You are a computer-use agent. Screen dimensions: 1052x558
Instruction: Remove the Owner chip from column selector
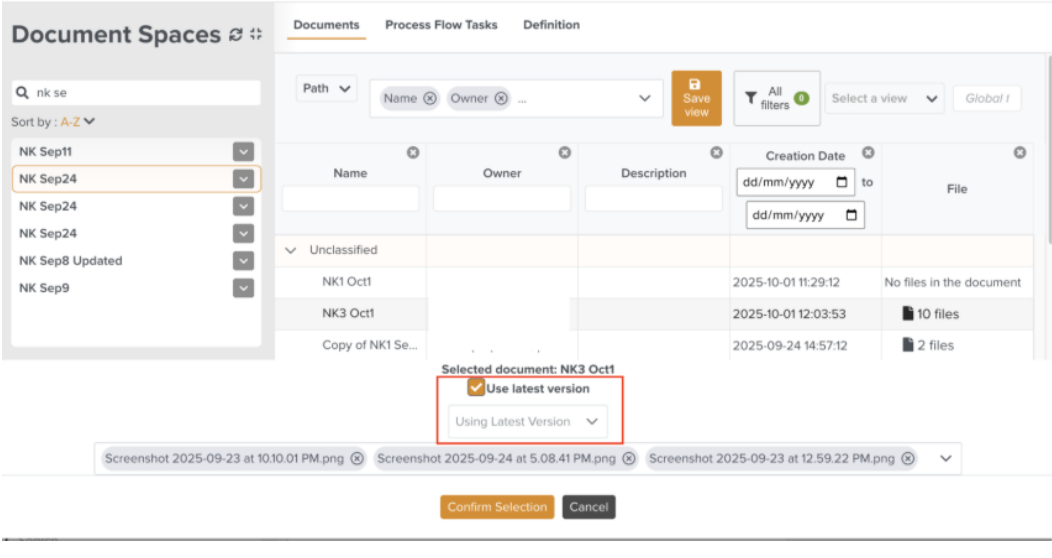[501, 98]
